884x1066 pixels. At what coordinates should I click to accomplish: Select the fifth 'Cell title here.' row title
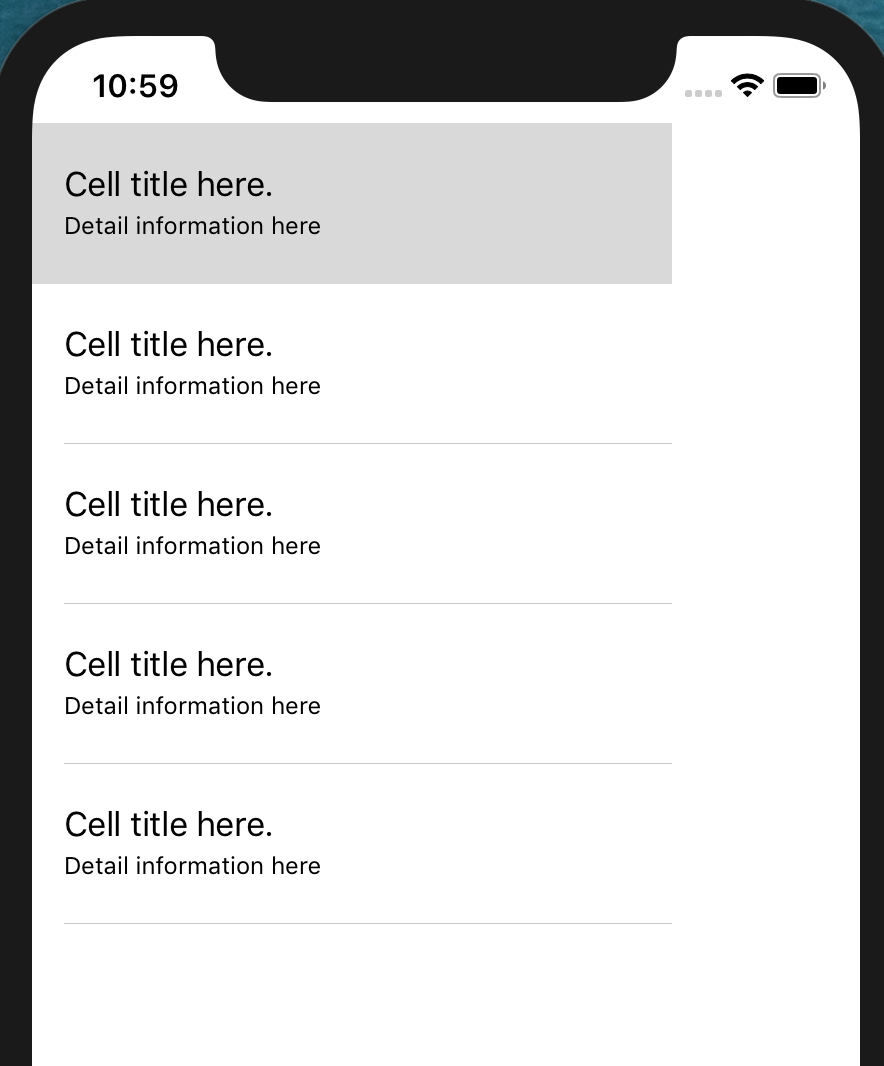point(169,825)
